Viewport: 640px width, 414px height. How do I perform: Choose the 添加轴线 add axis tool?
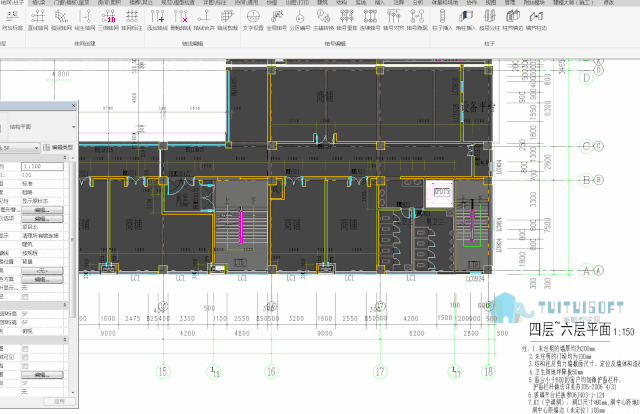158,20
